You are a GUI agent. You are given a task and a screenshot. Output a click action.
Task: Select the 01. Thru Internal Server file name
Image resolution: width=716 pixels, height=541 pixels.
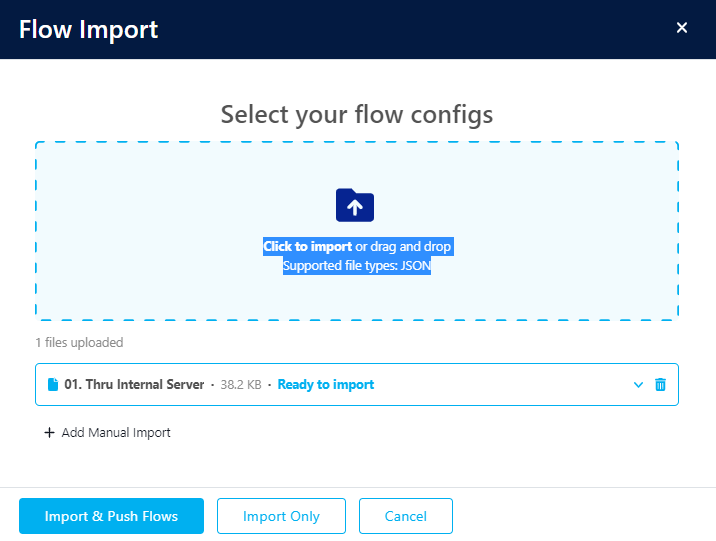[x=134, y=385]
